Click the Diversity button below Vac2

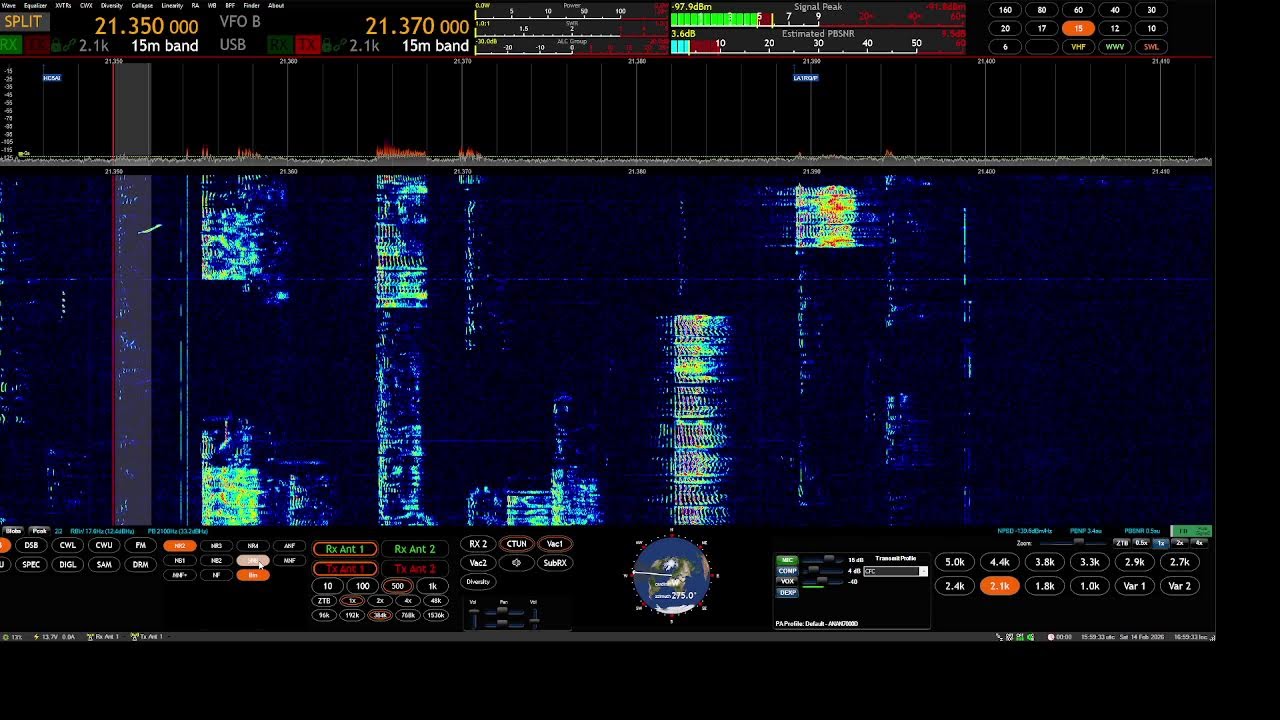(478, 582)
